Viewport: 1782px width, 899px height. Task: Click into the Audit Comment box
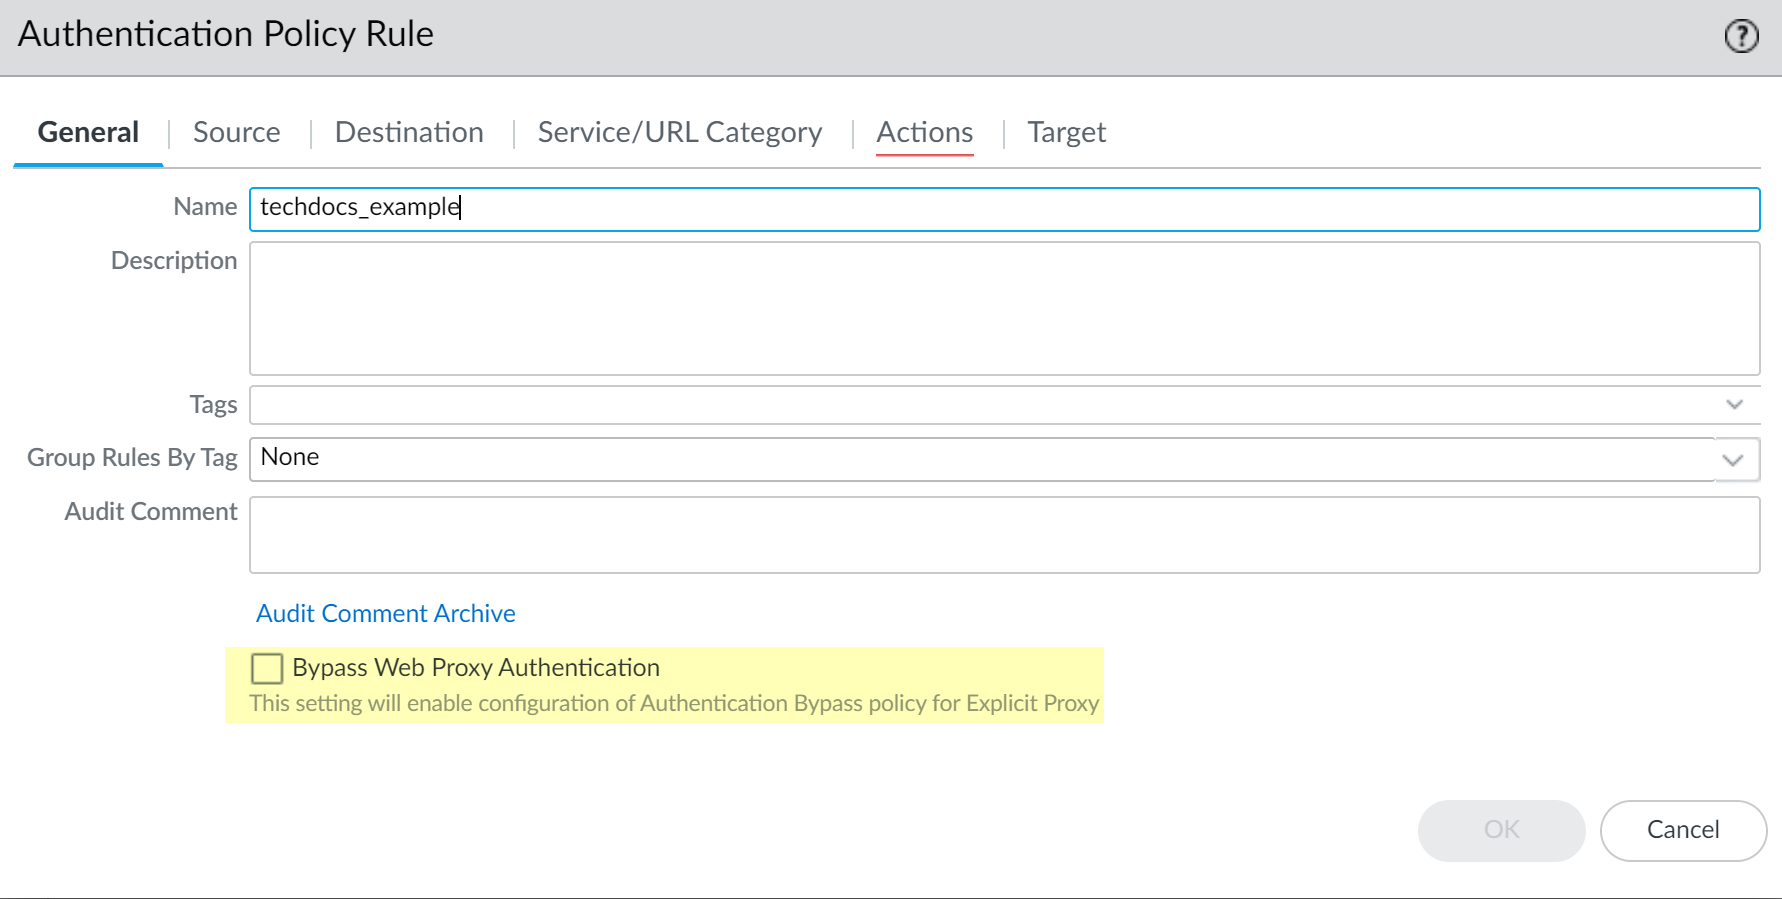[x=1003, y=535]
